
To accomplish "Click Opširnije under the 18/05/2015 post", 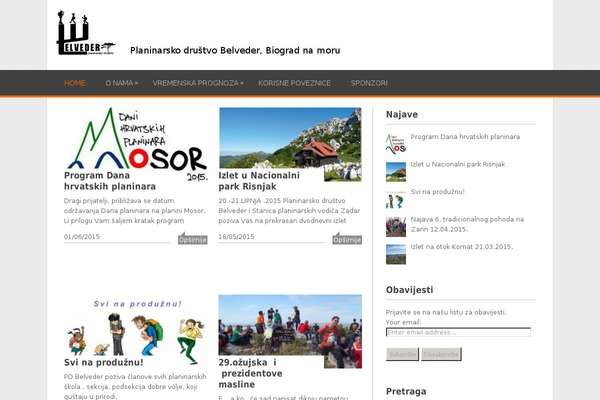I will click(x=347, y=240).
